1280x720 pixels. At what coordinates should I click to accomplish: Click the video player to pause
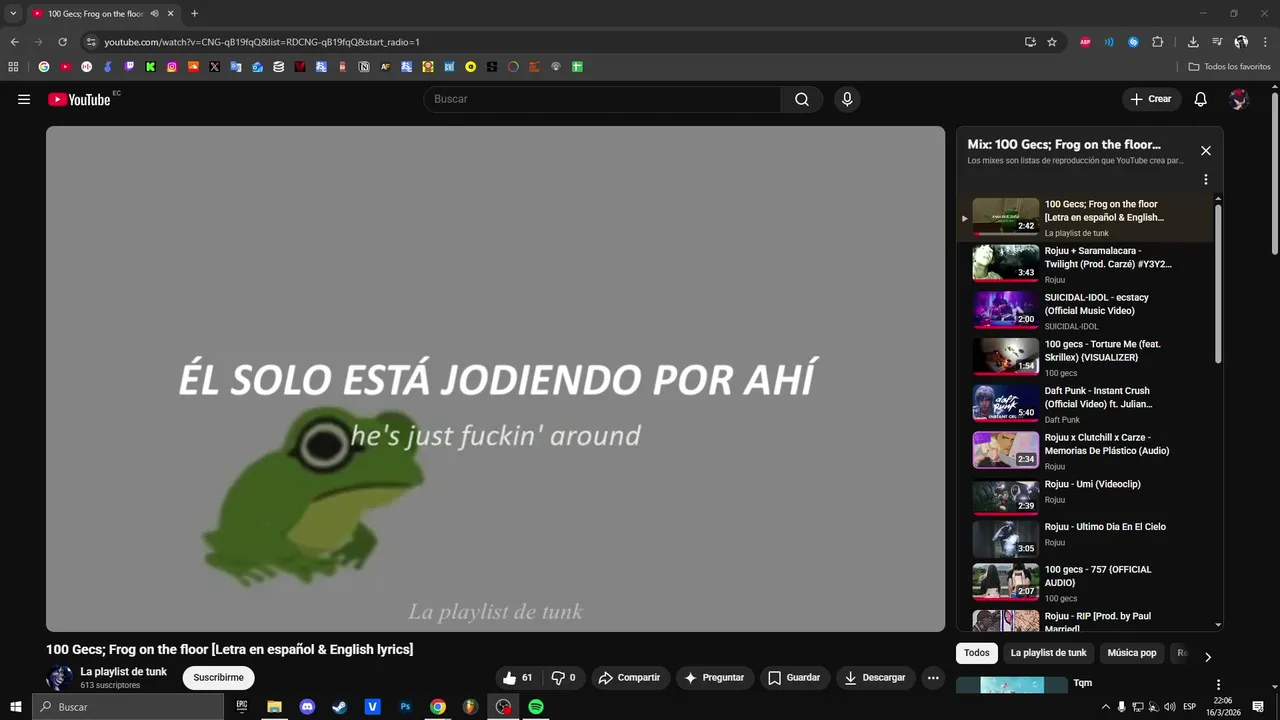click(x=495, y=378)
